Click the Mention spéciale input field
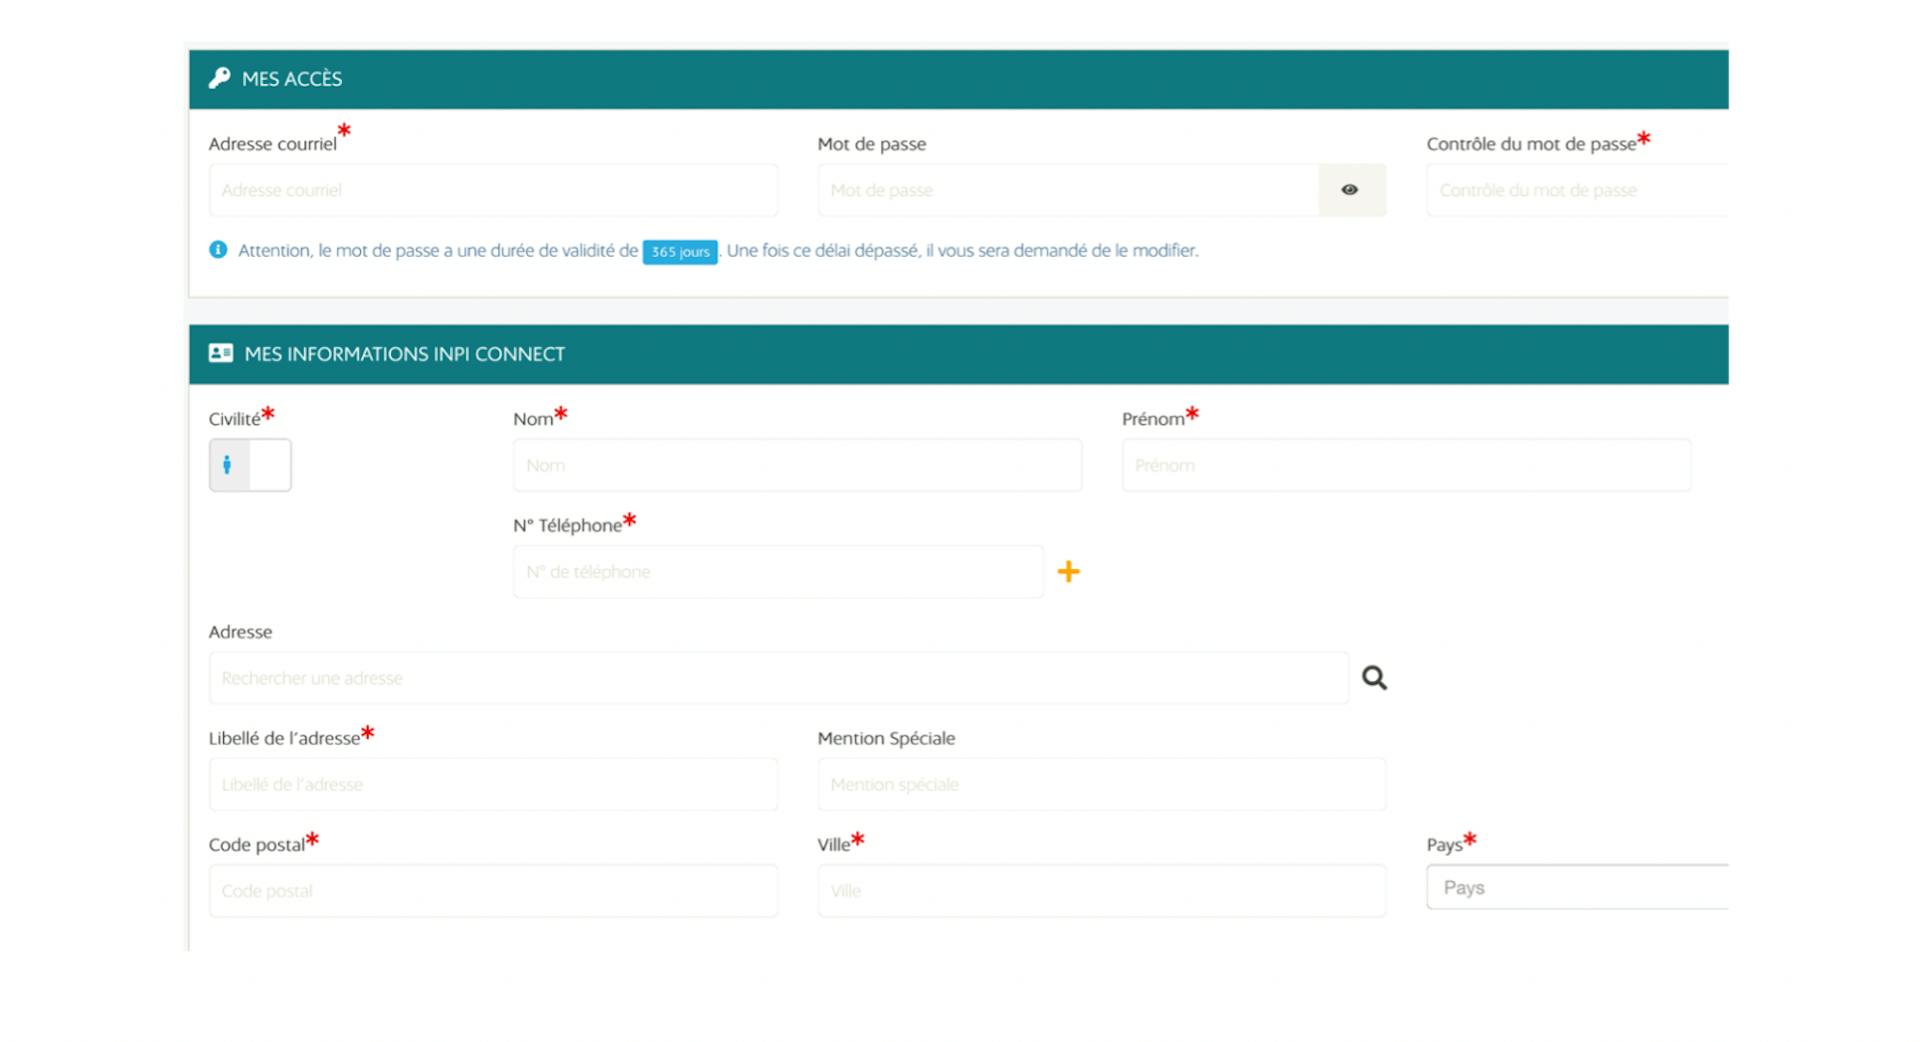The image size is (1920, 1042). point(1101,784)
